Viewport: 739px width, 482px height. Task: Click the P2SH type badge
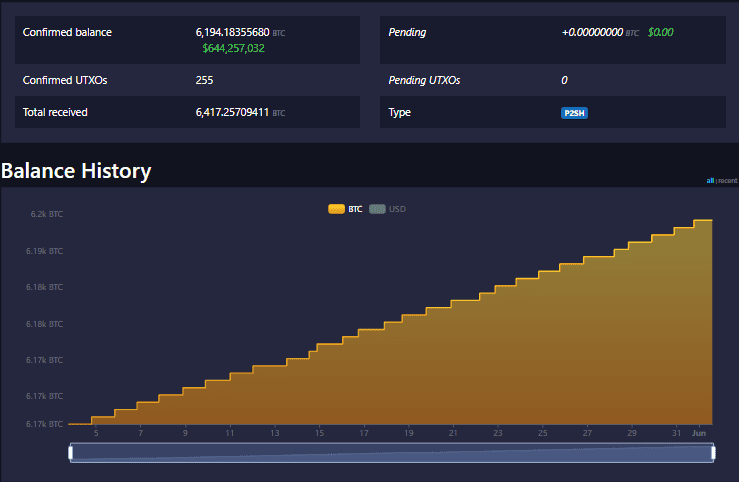pyautogui.click(x=574, y=113)
